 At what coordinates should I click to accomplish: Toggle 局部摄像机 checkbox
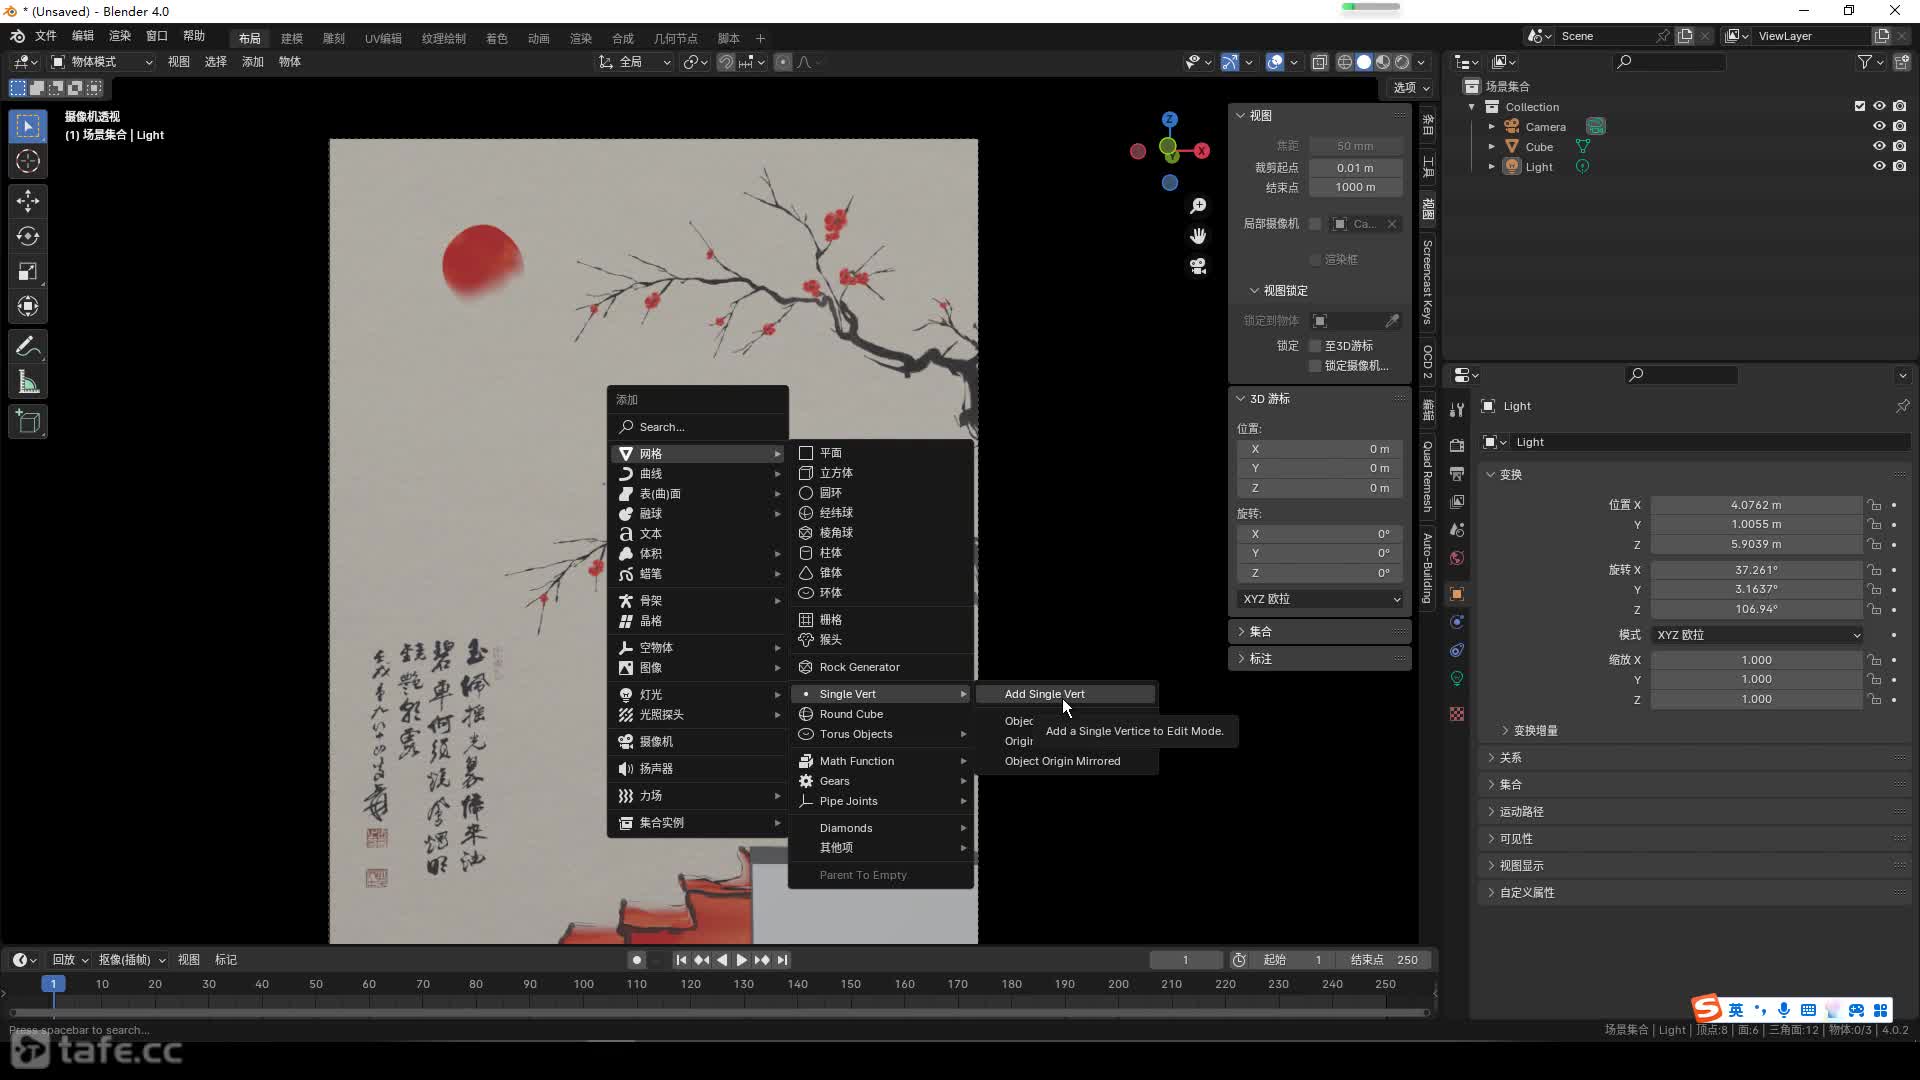(1315, 224)
